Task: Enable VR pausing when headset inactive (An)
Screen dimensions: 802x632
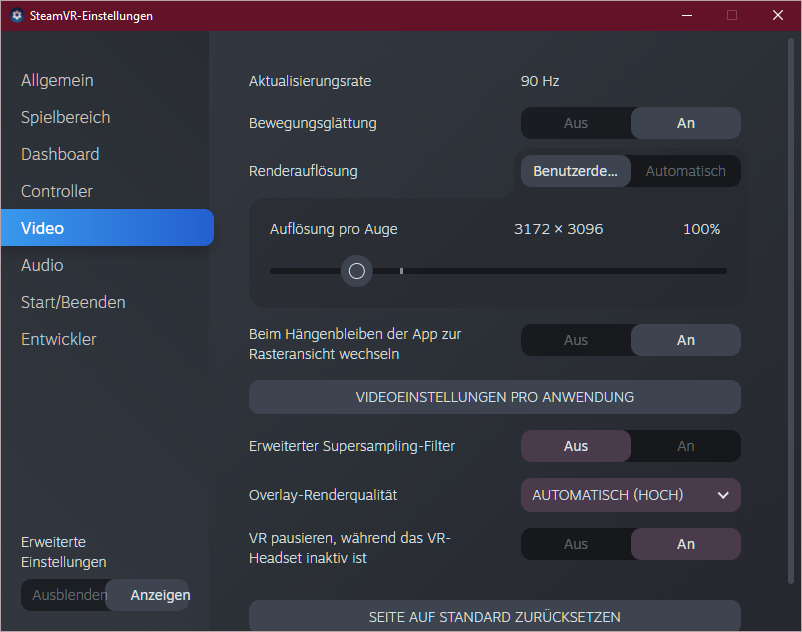Action: pos(686,544)
